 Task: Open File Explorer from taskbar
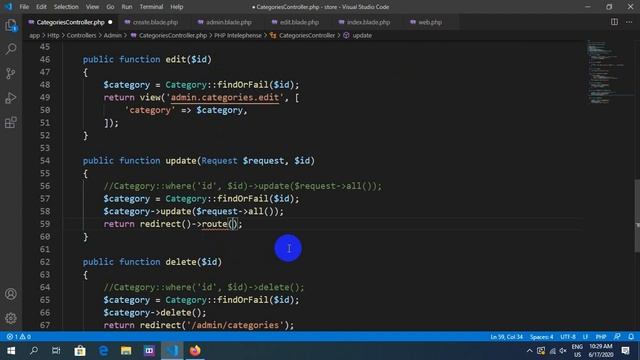click(126, 351)
